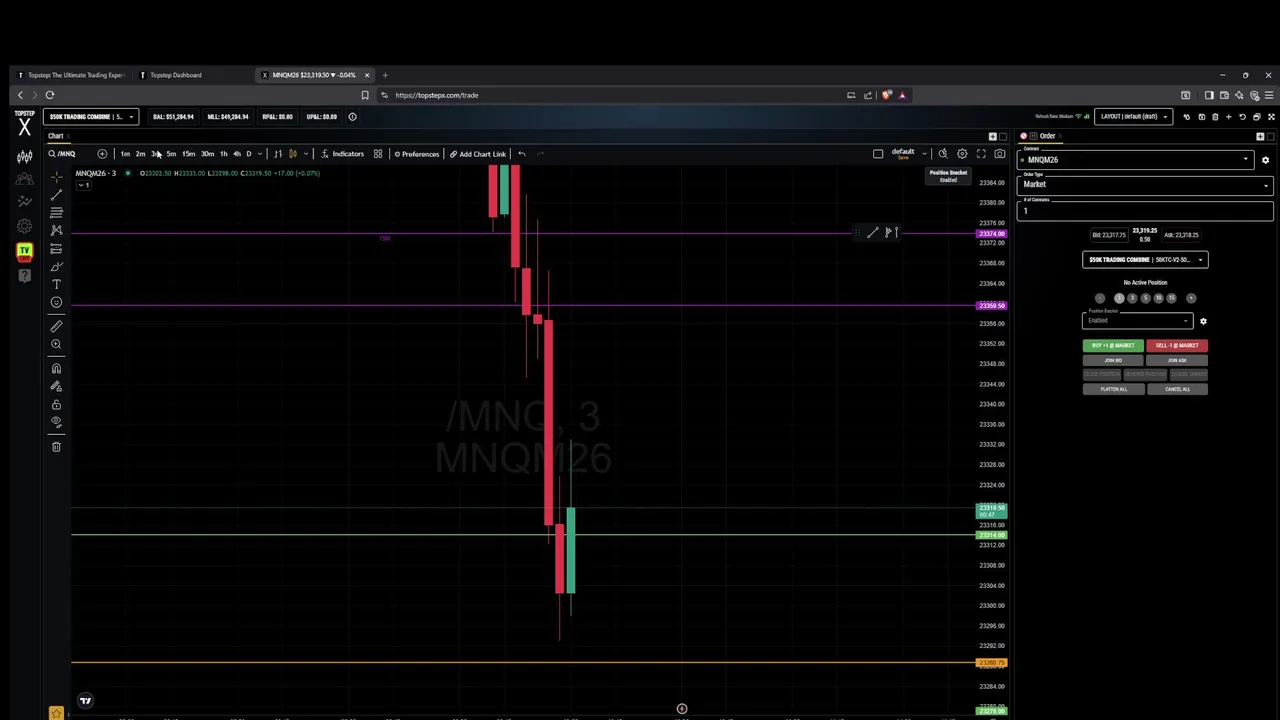Viewport: 1280px width, 720px height.
Task: Click the Add Chart Link button
Action: pyautogui.click(x=478, y=154)
